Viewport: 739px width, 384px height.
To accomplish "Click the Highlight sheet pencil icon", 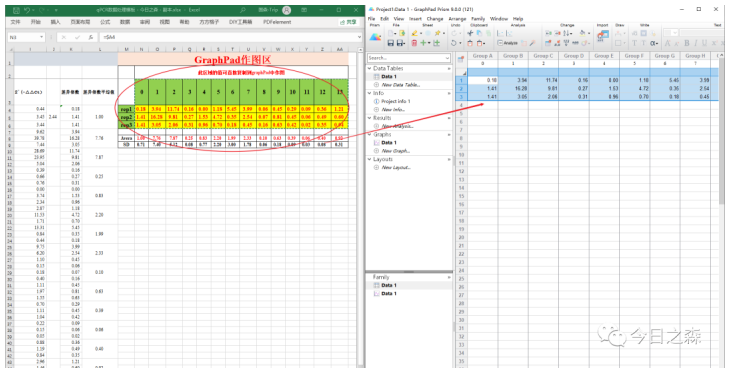I will tap(414, 33).
